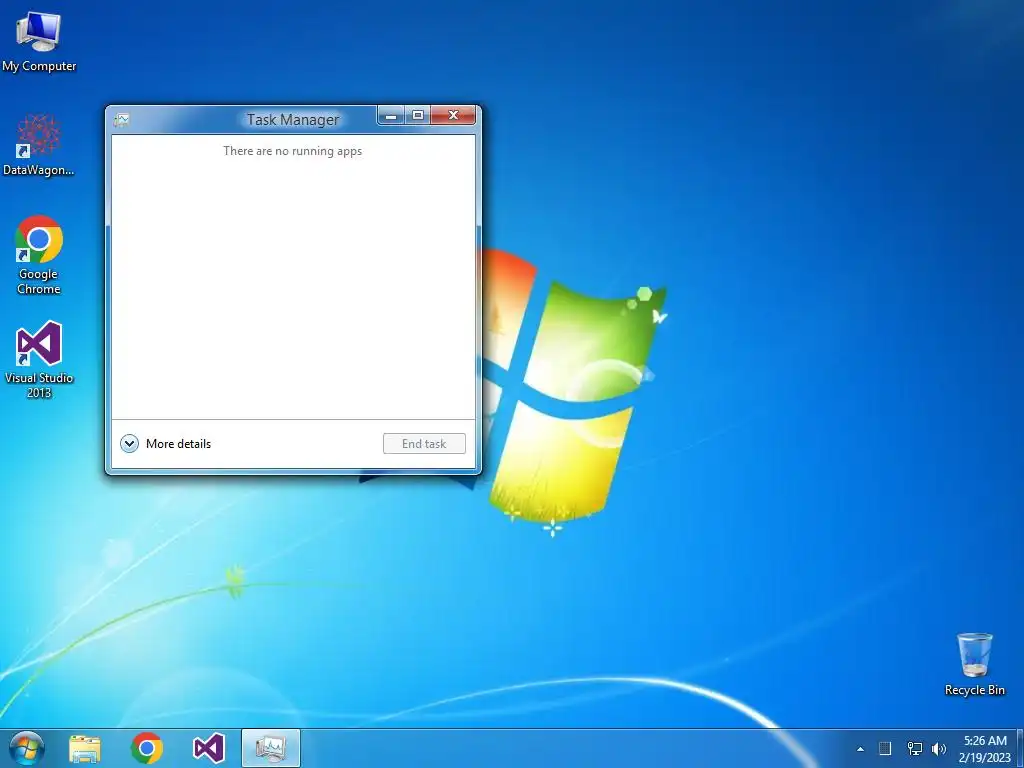Screen dimensions: 1024x768
Task: Select the Visual Studio 2013 desktop shortcut
Action: pos(39,359)
